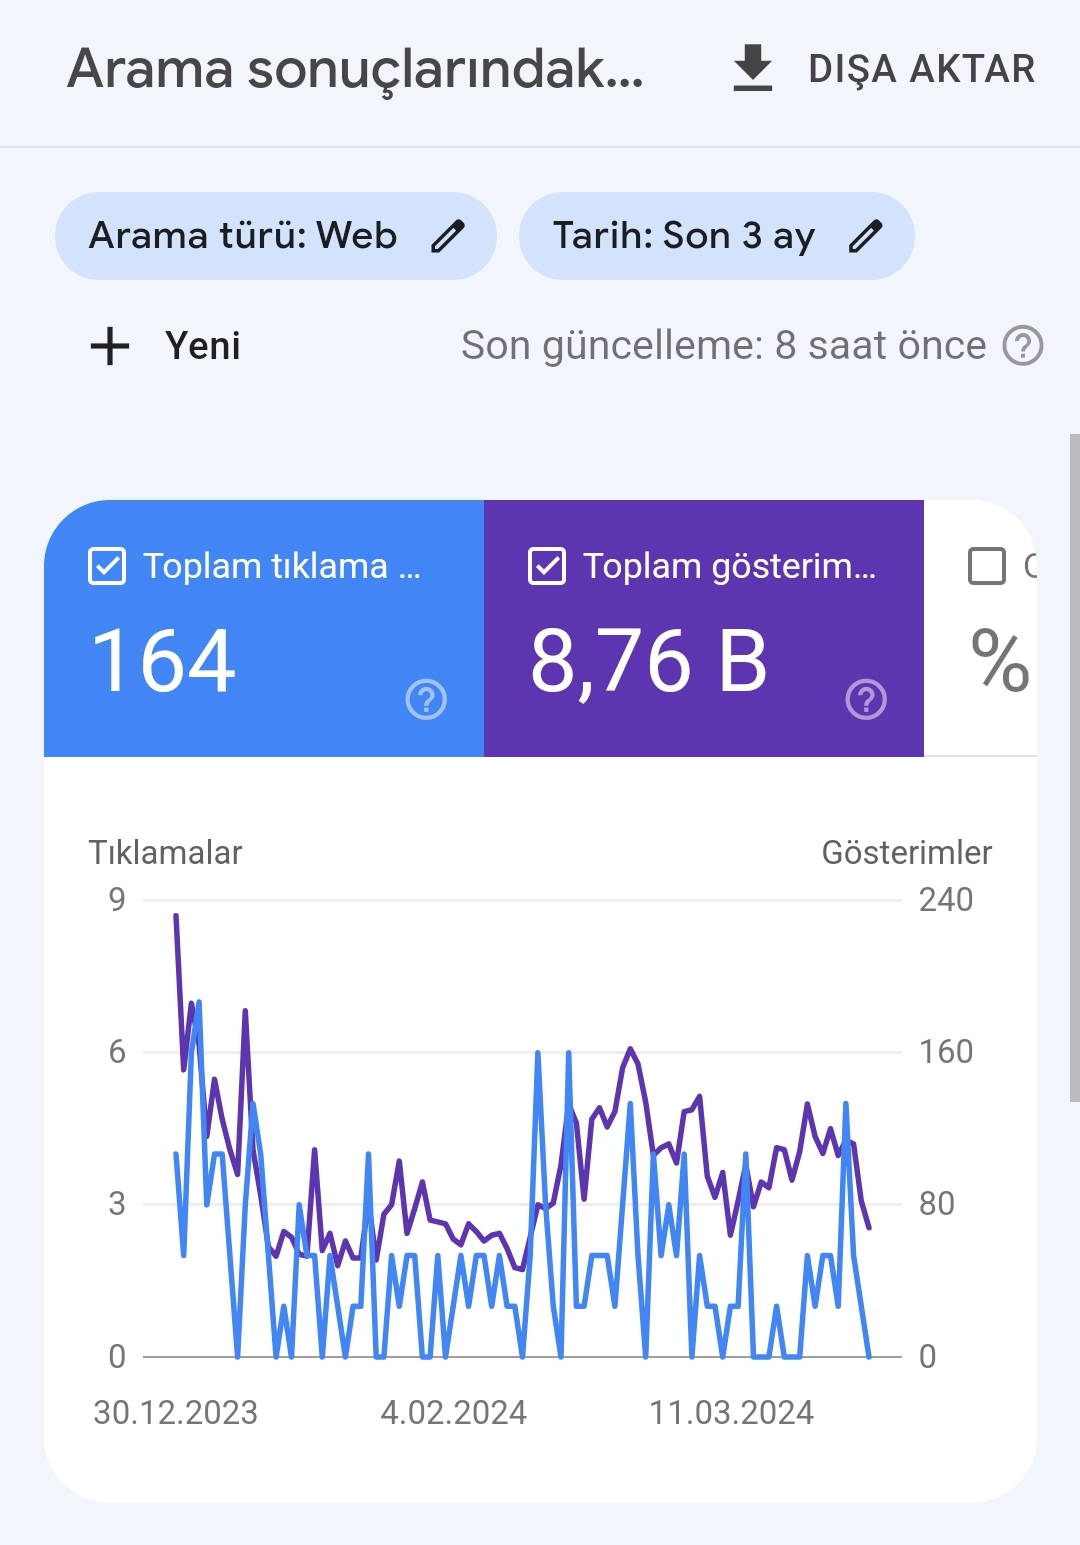Select the blue Toplam tıklama 164 card

(264, 628)
